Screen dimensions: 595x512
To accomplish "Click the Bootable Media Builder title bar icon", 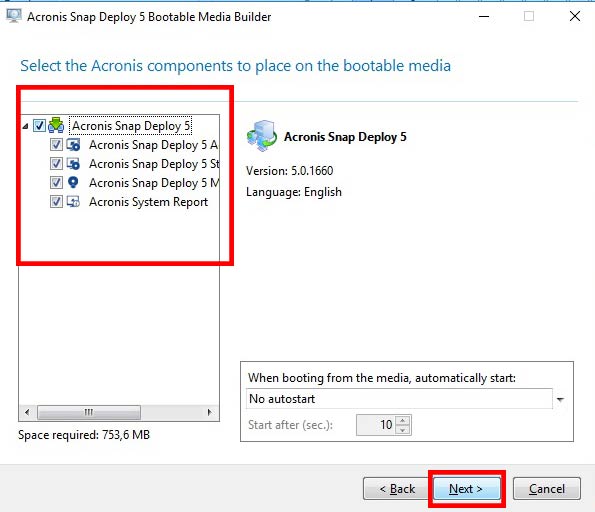I will tap(14, 16).
